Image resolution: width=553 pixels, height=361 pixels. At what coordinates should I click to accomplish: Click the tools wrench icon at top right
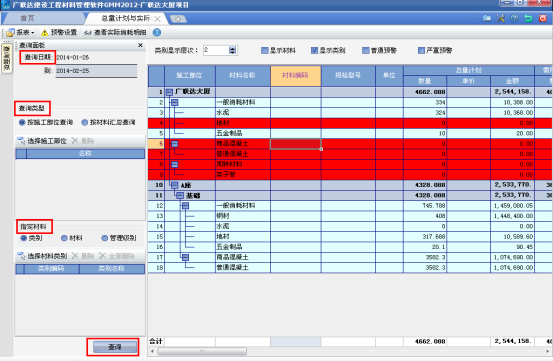point(500,18)
